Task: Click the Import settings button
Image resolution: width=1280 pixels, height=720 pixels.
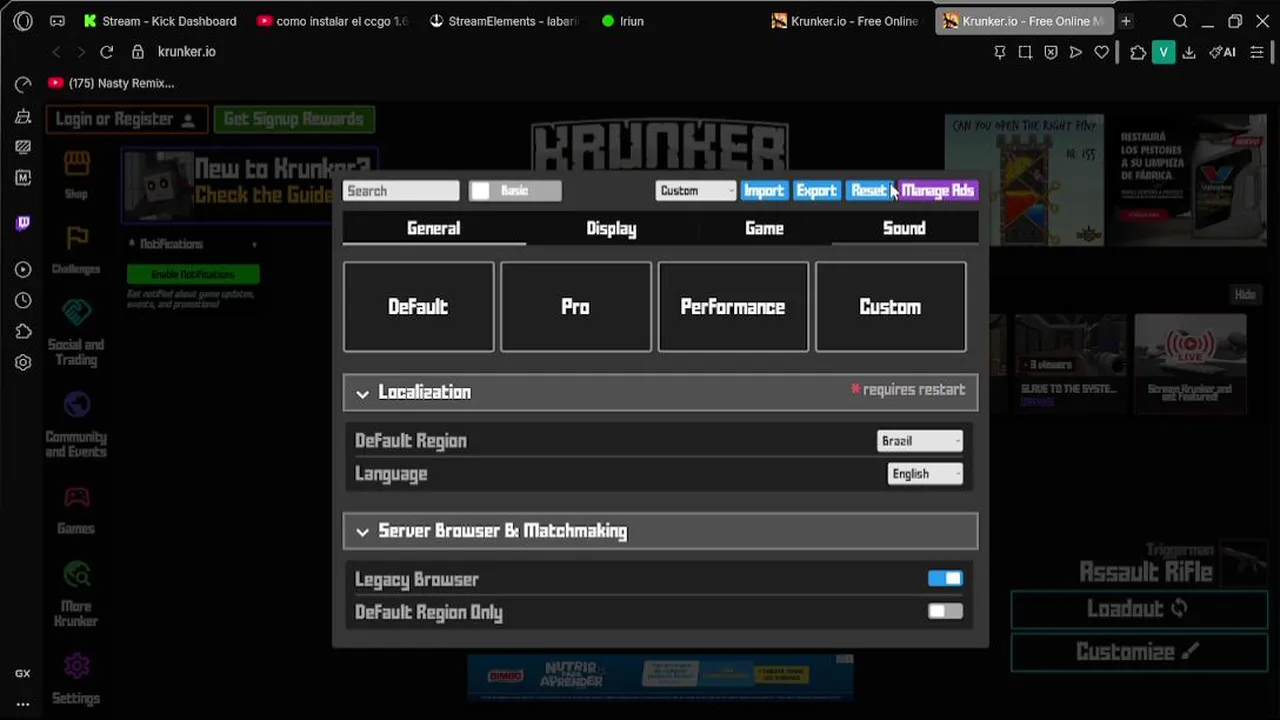Action: (764, 190)
